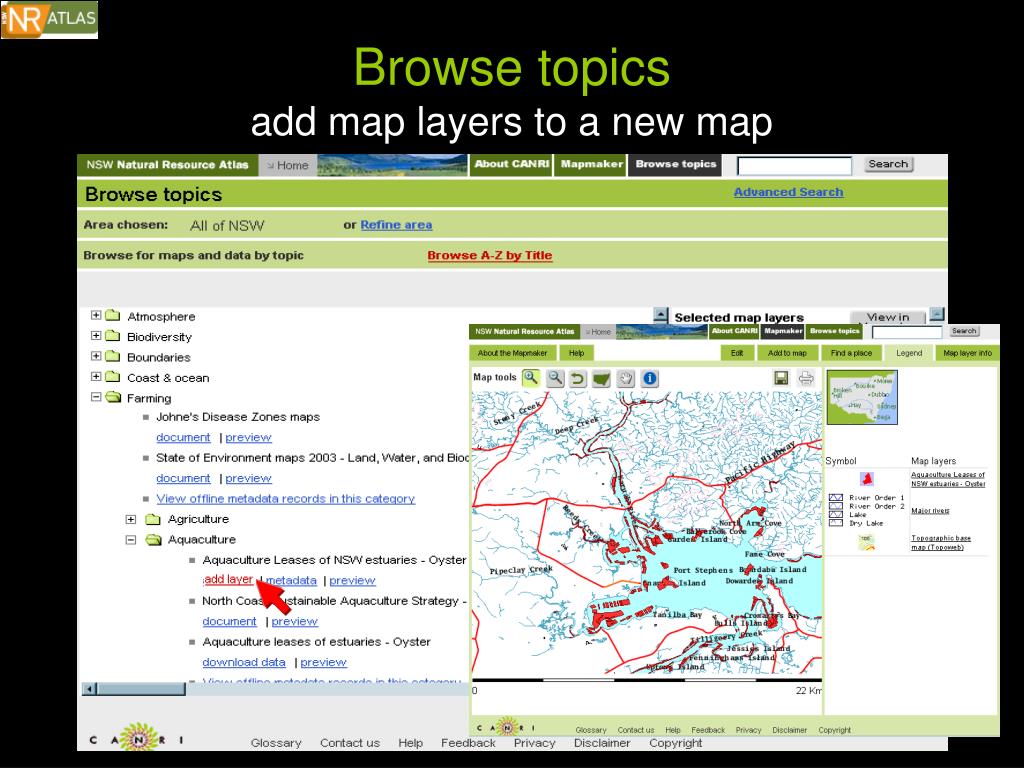Click the Refine area link
Viewport: 1024px width, 768px height.
pos(396,225)
